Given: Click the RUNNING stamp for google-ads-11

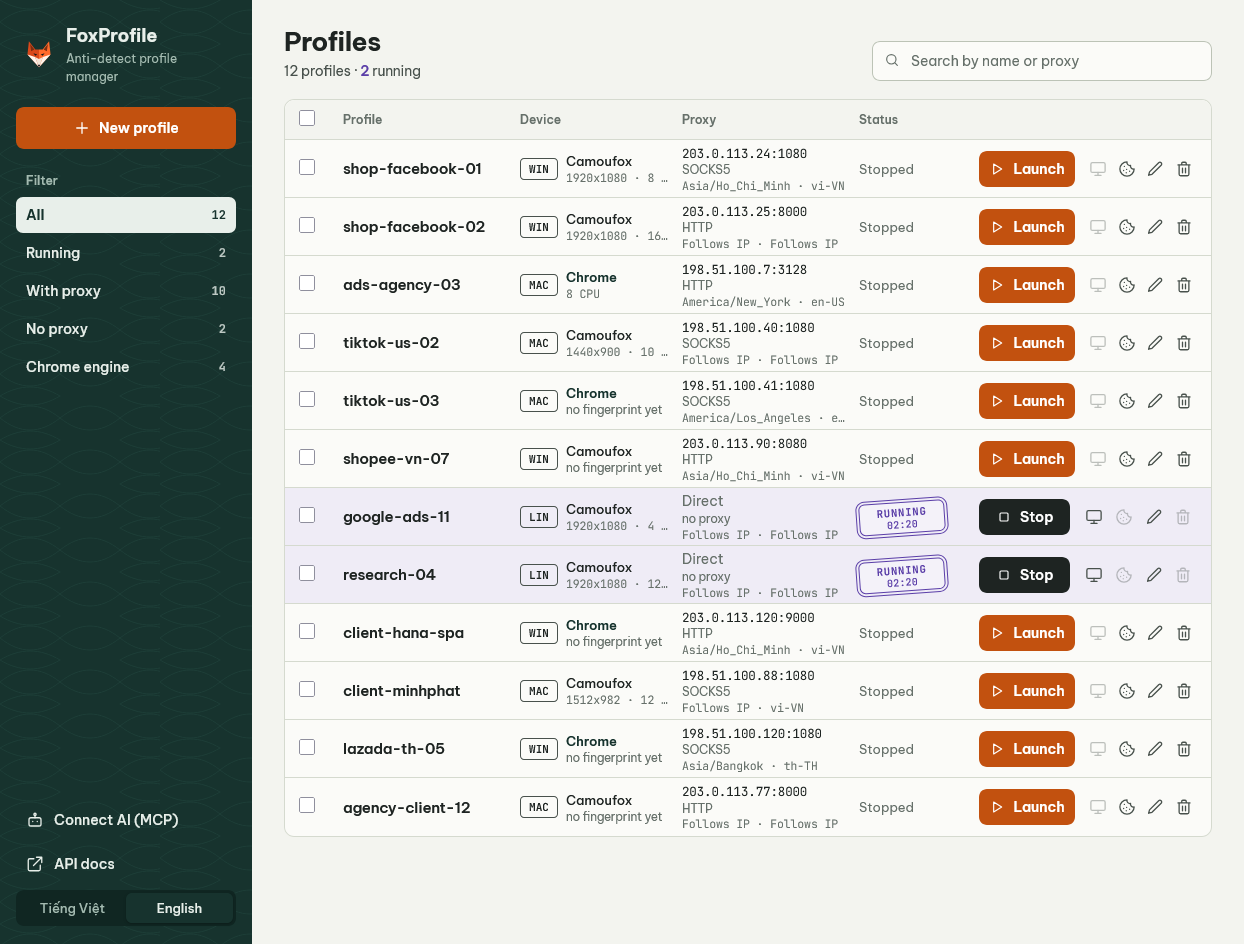Looking at the screenshot, I should tap(901, 518).
